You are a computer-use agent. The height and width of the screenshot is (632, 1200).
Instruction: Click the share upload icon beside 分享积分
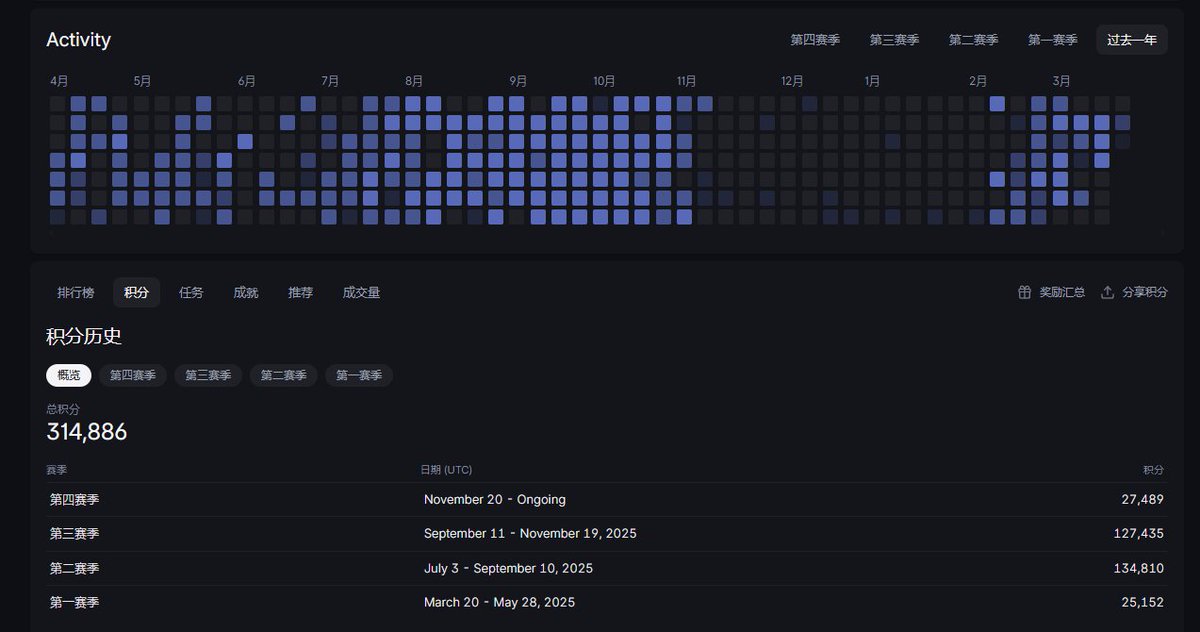[x=1107, y=292]
